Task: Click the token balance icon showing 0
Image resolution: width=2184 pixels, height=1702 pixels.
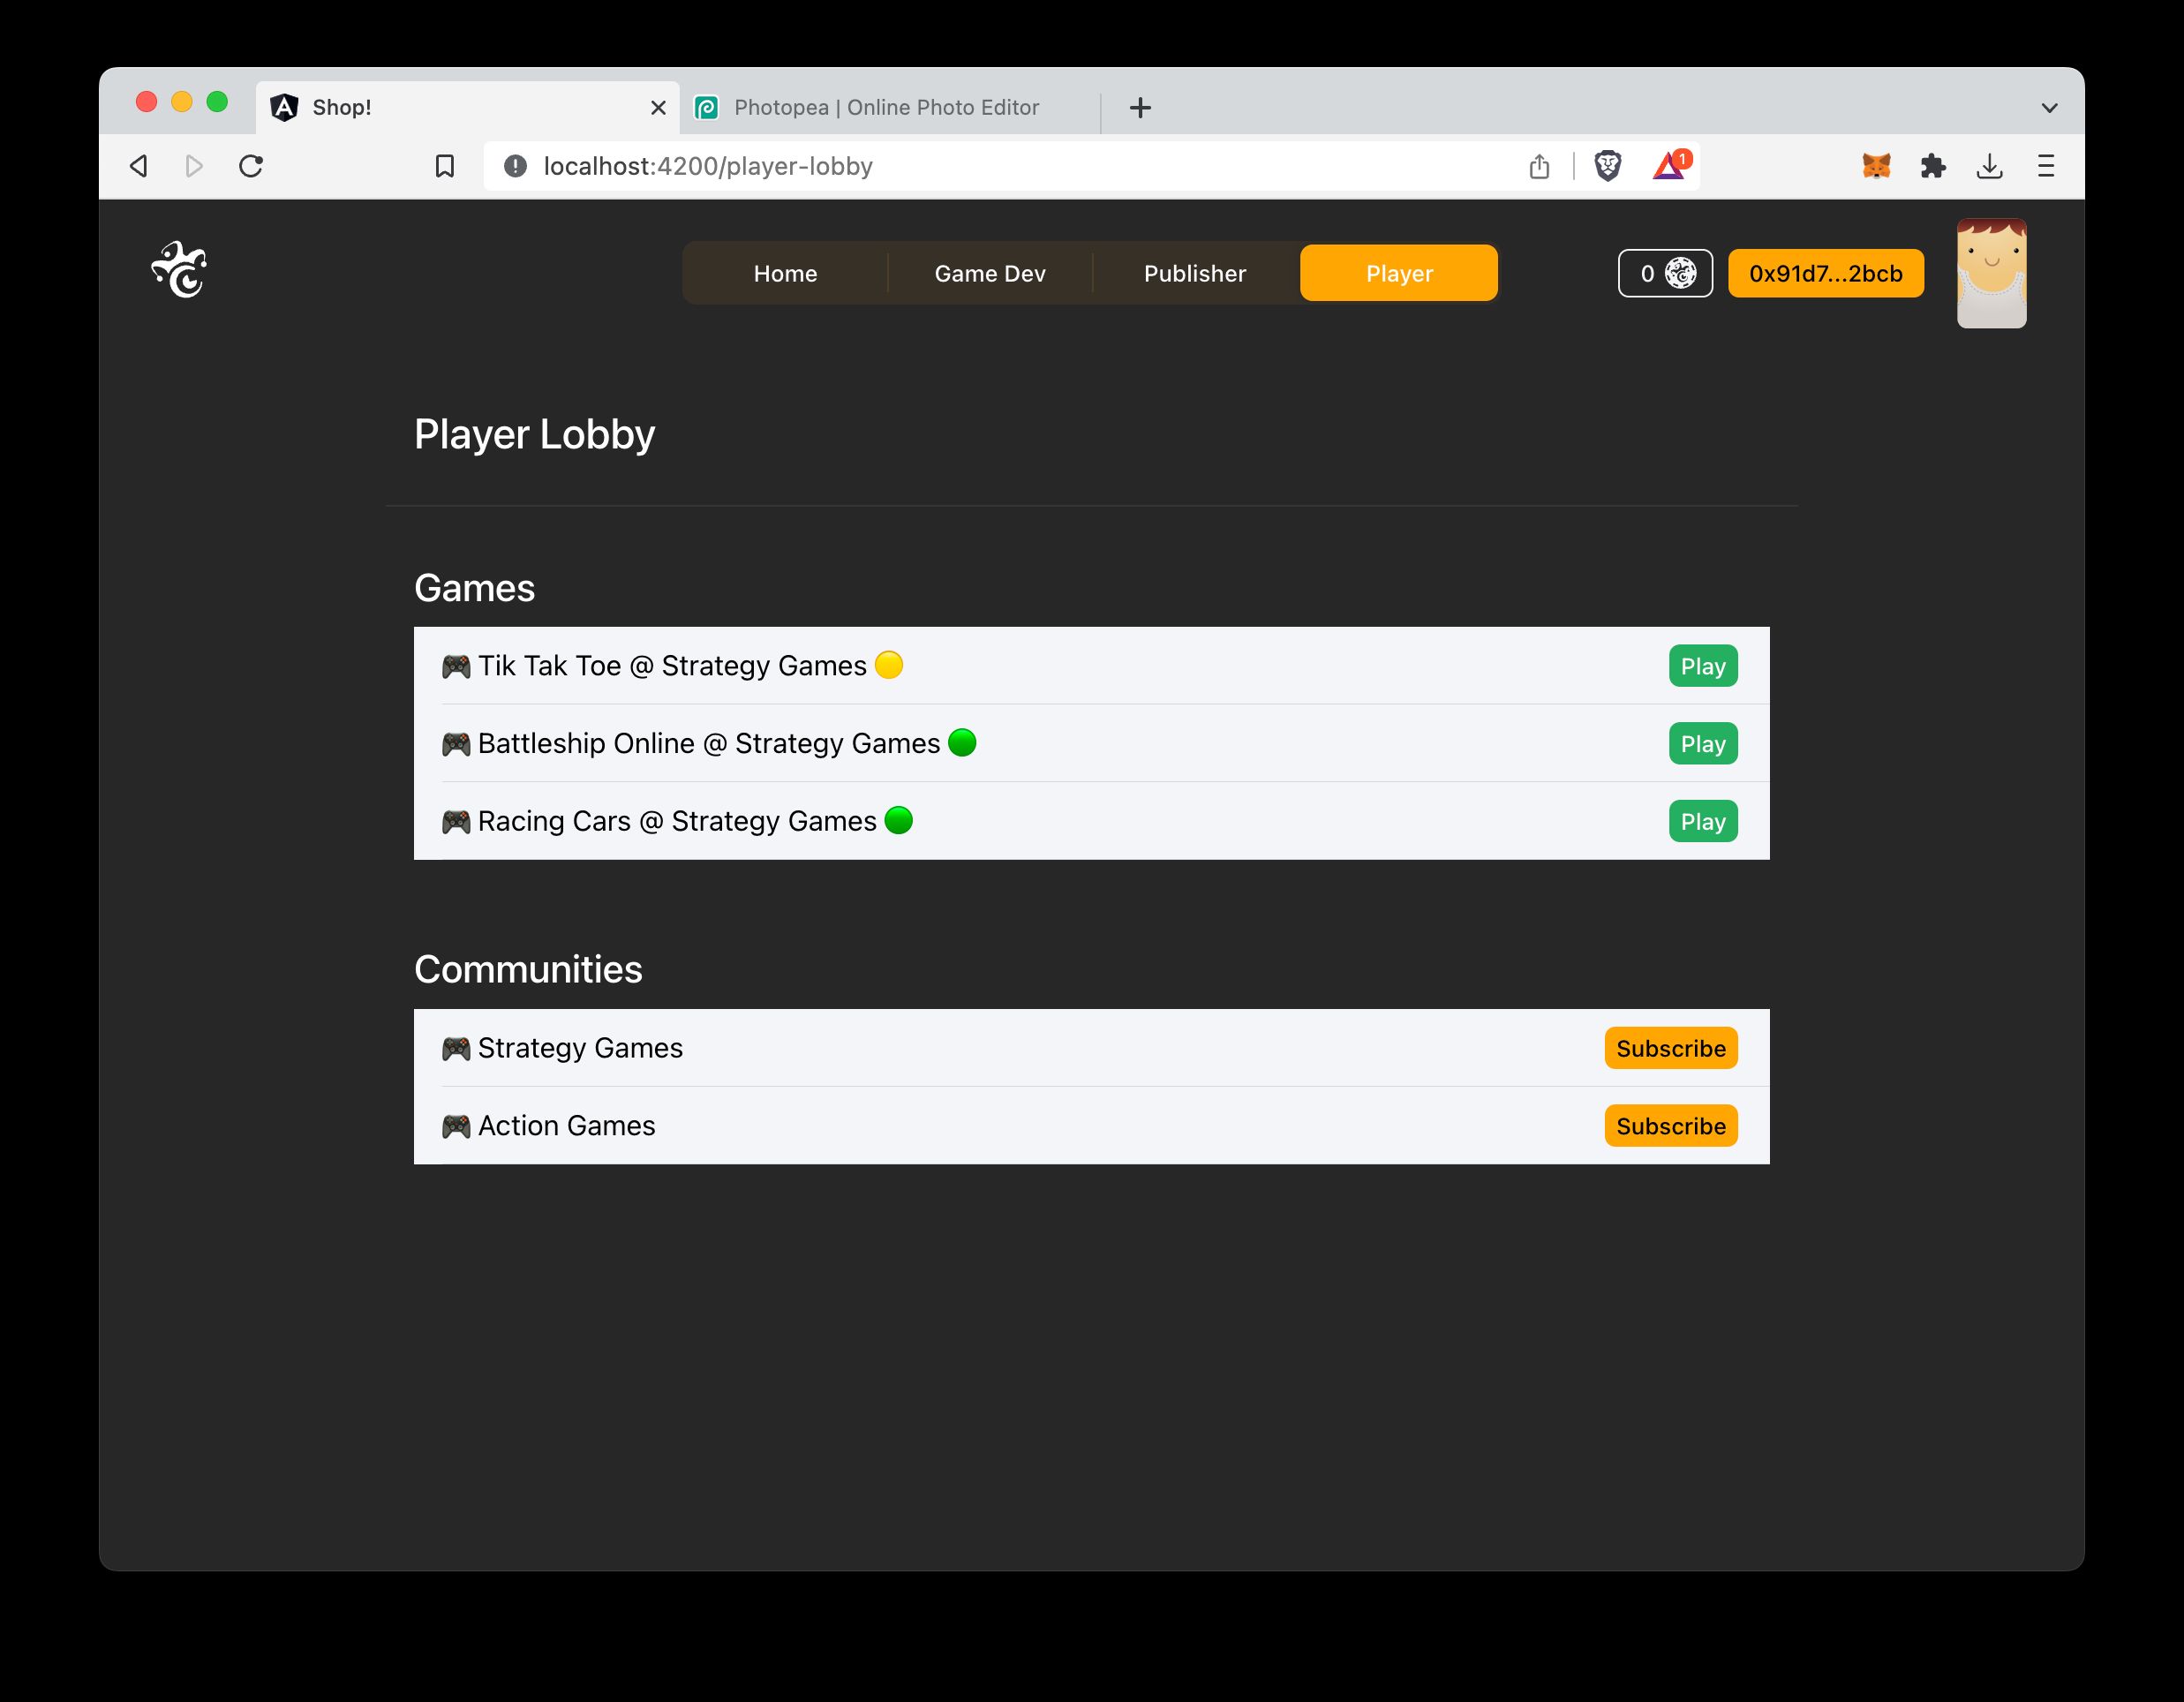Action: click(x=1665, y=273)
